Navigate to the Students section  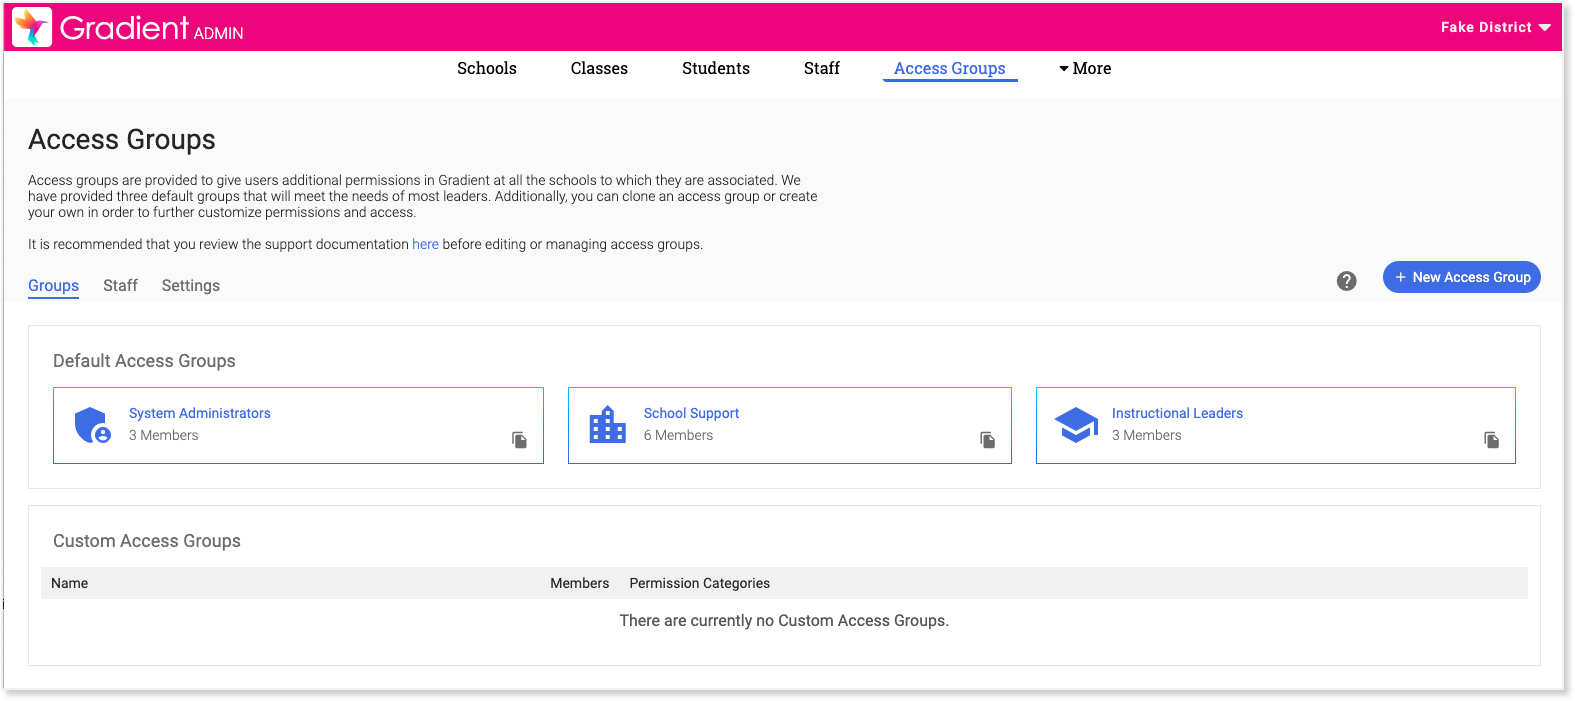(716, 68)
